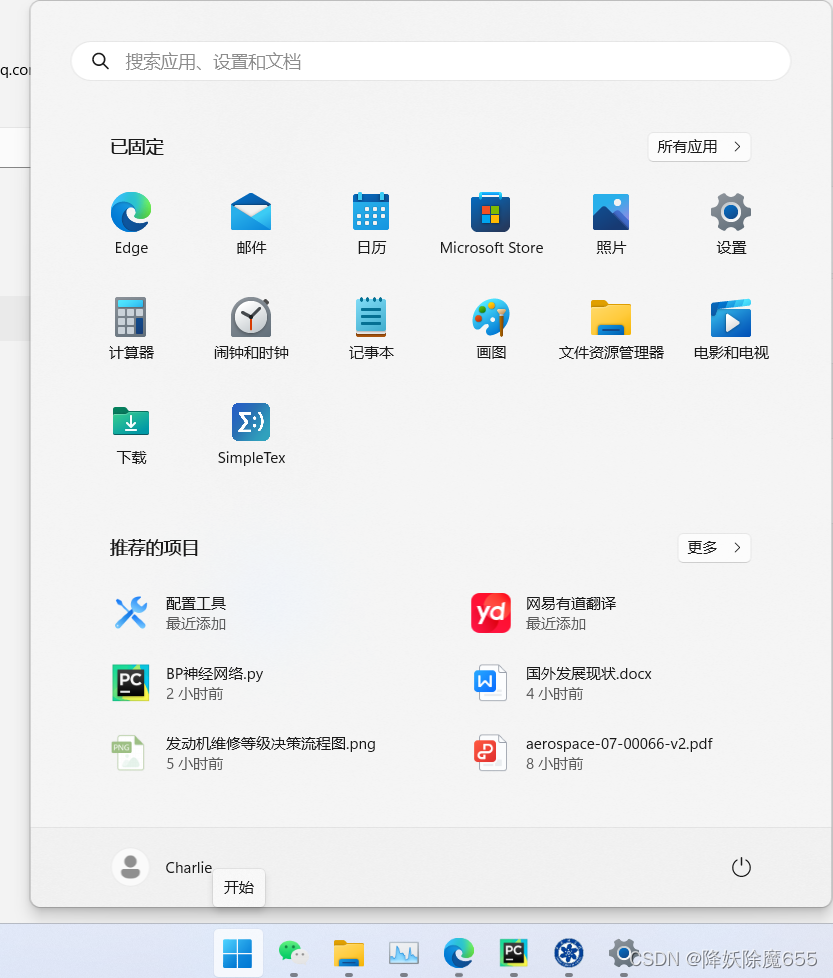Launch Microsoft Store from pinned apps
This screenshot has height=978, width=833.
(x=491, y=223)
